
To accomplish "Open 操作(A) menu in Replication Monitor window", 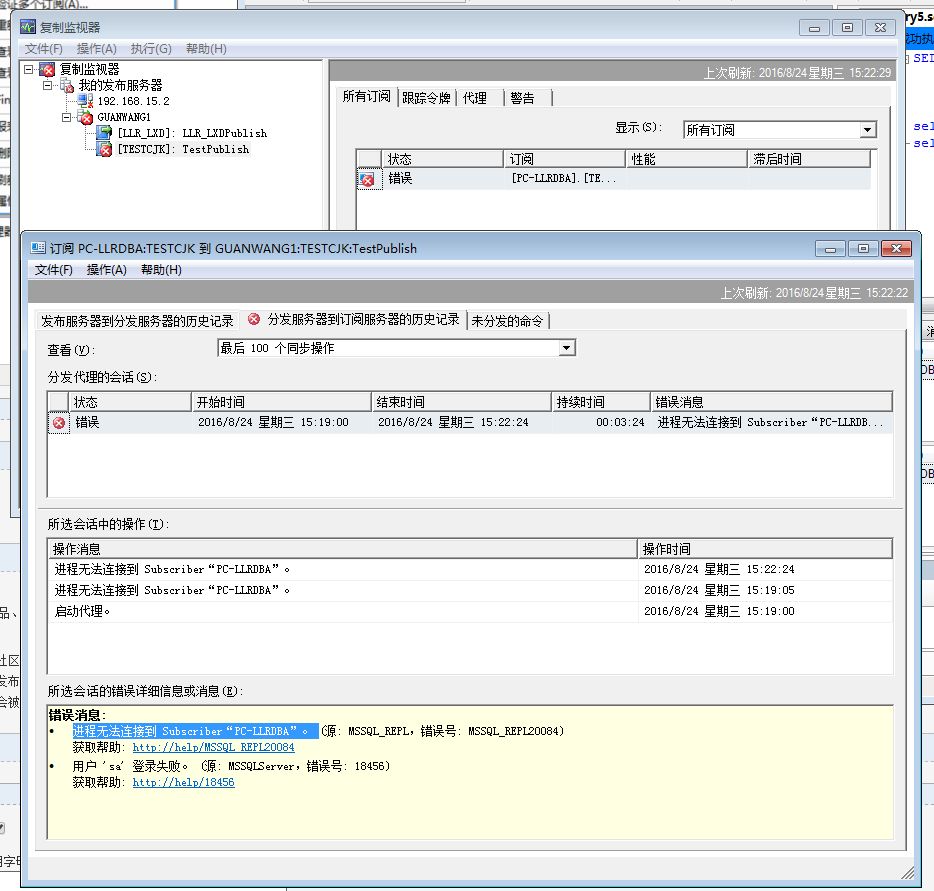I will click(x=96, y=49).
